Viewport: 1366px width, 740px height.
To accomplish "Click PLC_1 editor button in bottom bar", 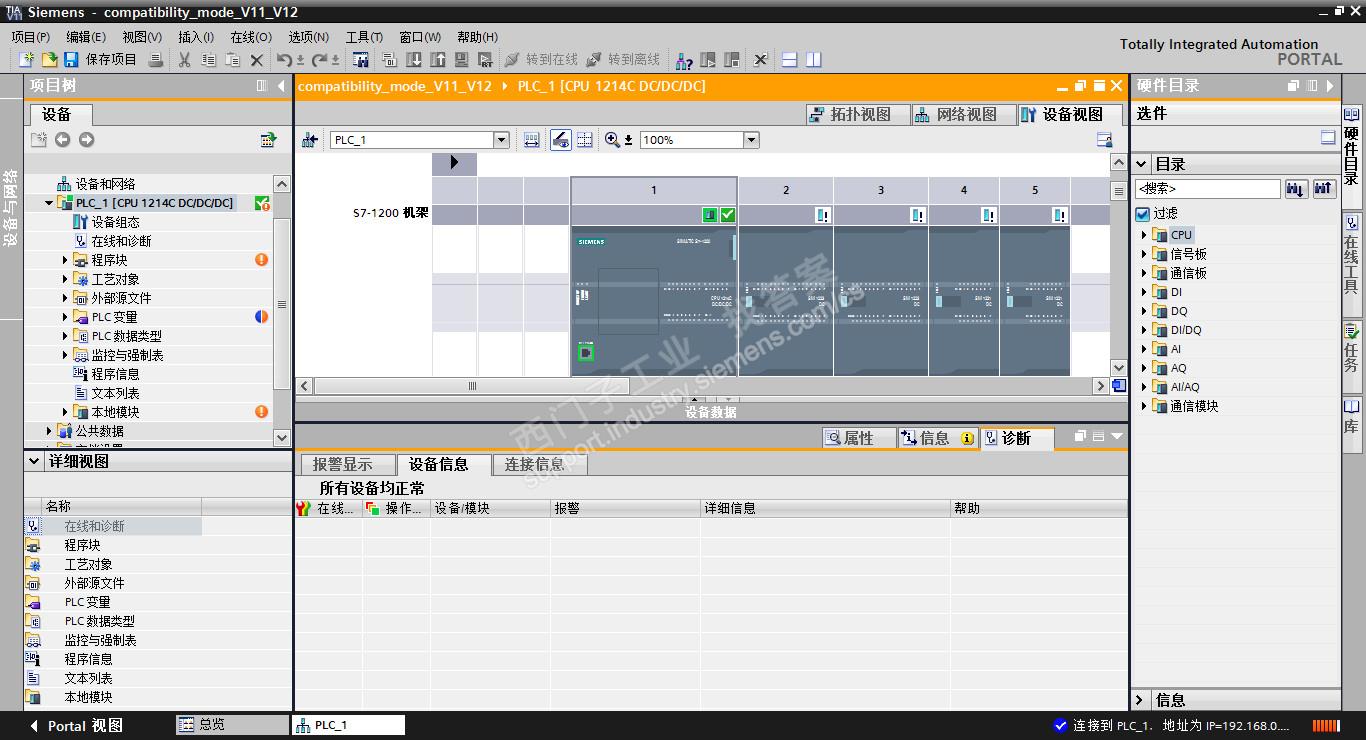I will [348, 725].
